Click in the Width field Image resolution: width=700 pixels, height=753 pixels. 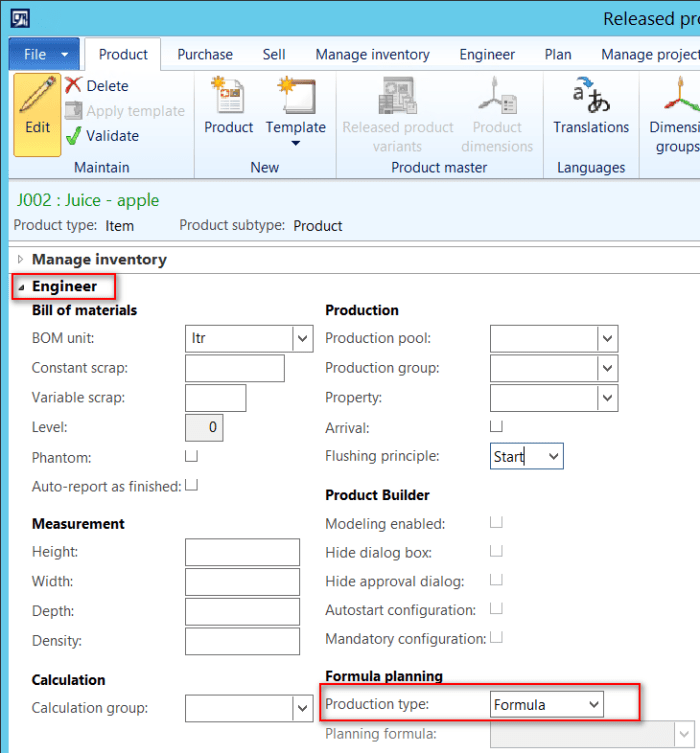pos(242,582)
